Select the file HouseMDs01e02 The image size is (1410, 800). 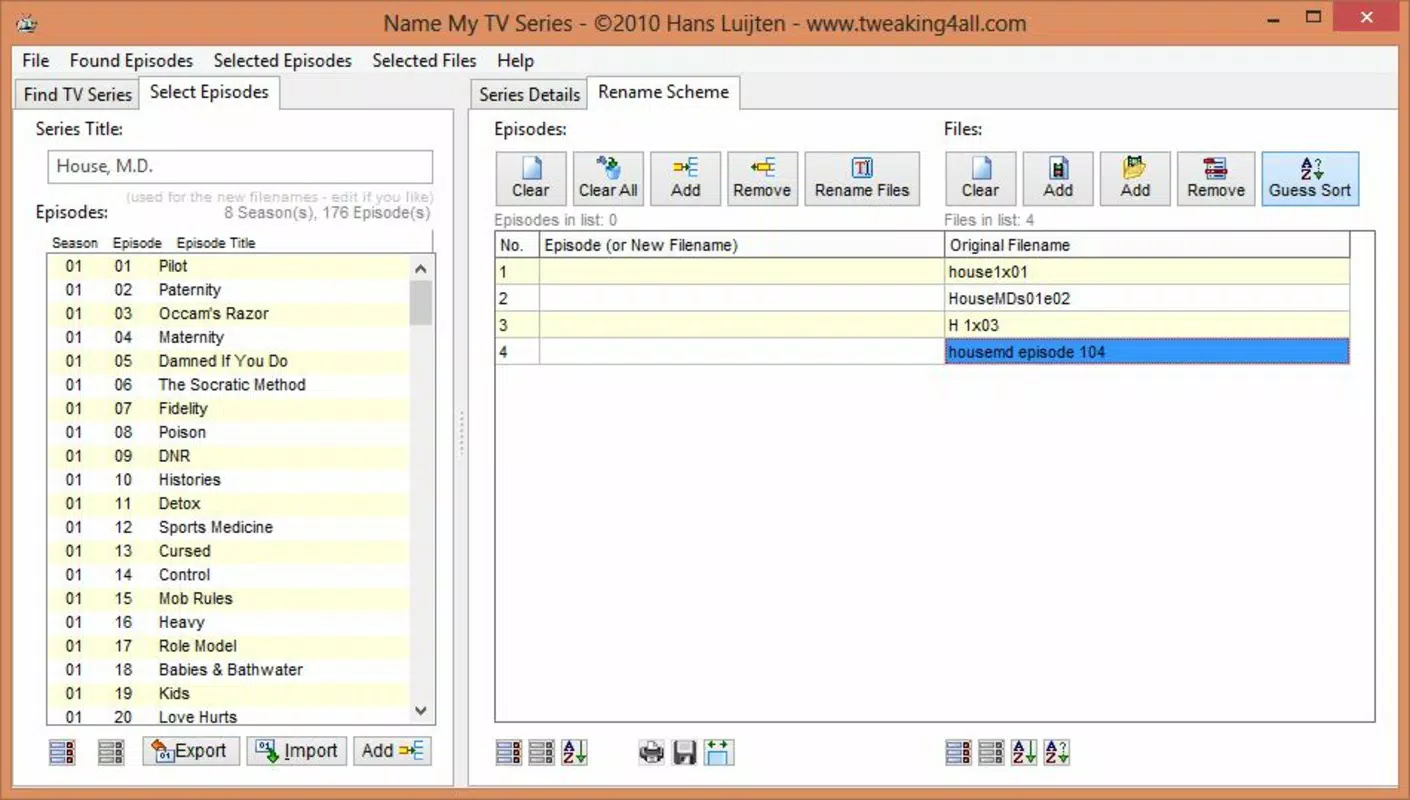pyautogui.click(x=1147, y=298)
